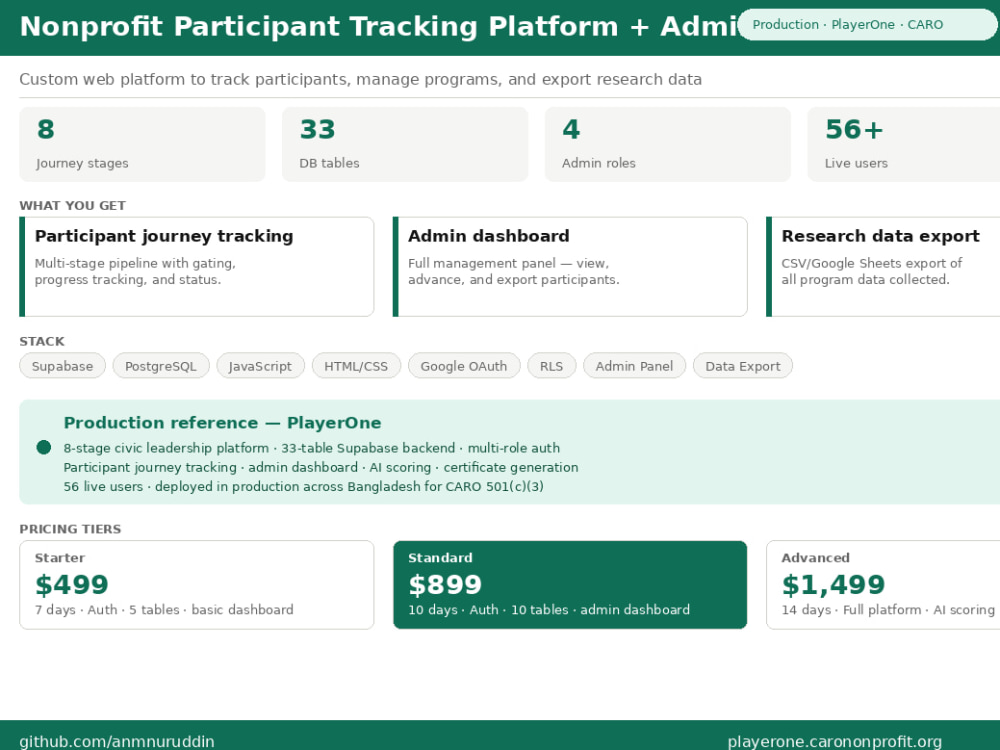Open the github.com/anmnuruddin footer link
The width and height of the screenshot is (1000, 750).
coord(117,742)
